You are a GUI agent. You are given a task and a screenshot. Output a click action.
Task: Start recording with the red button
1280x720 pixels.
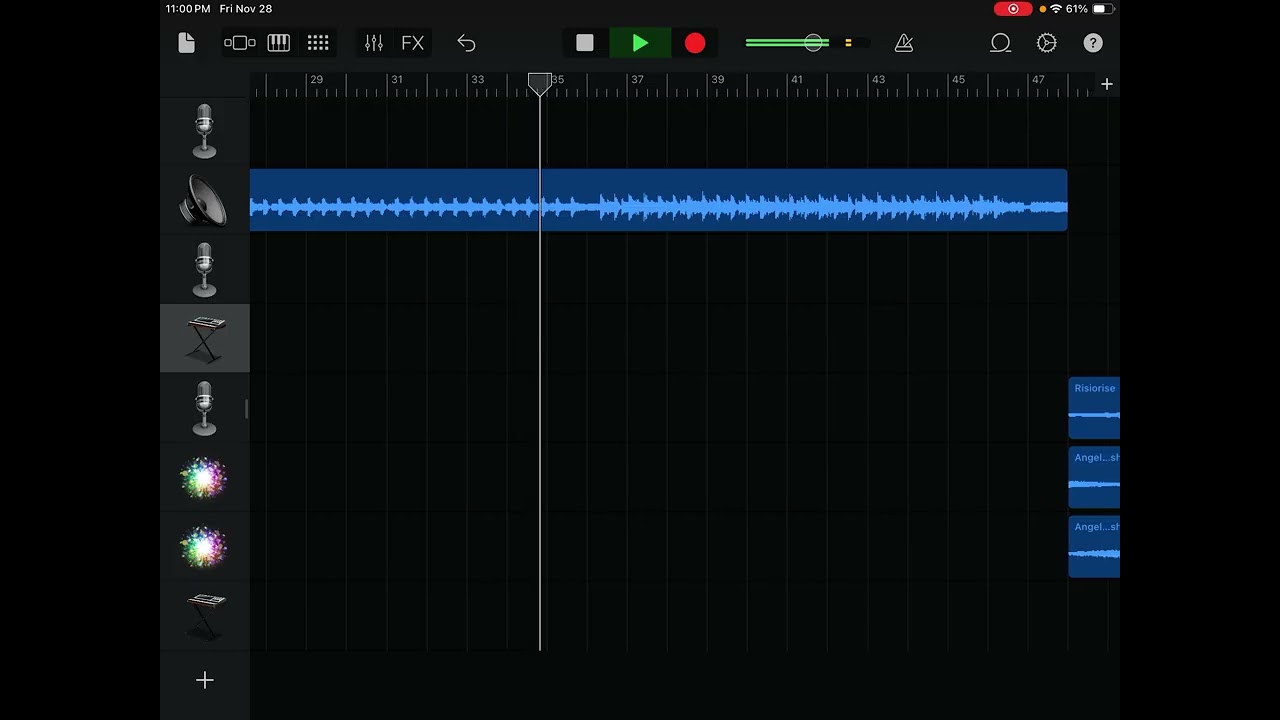(695, 43)
